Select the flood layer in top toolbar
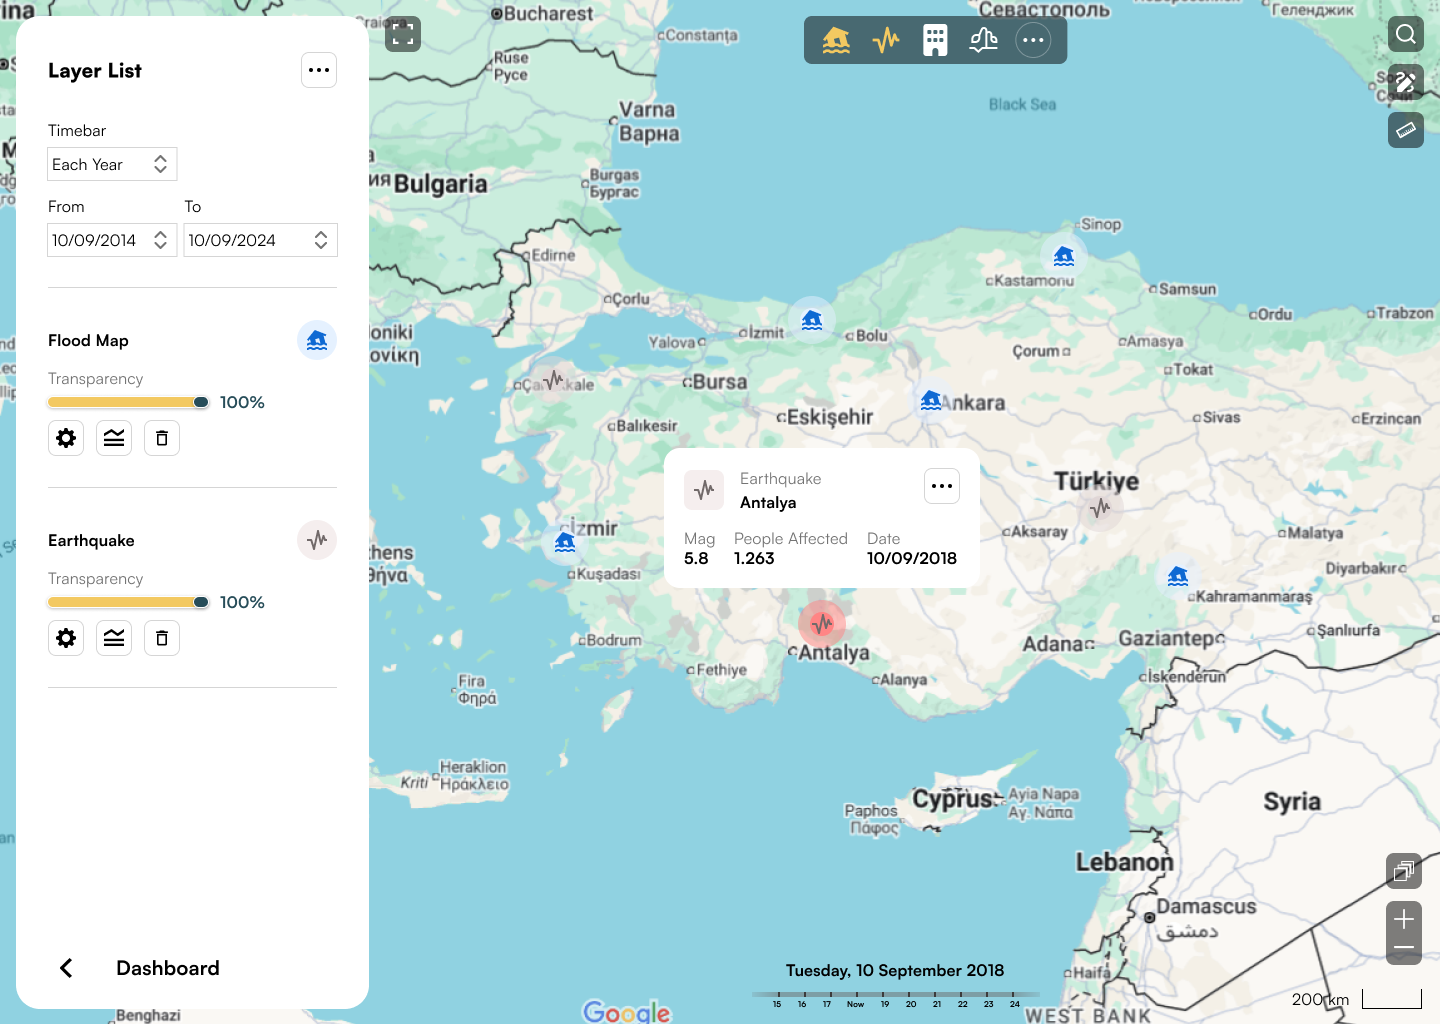This screenshot has height=1024, width=1440. pos(836,40)
